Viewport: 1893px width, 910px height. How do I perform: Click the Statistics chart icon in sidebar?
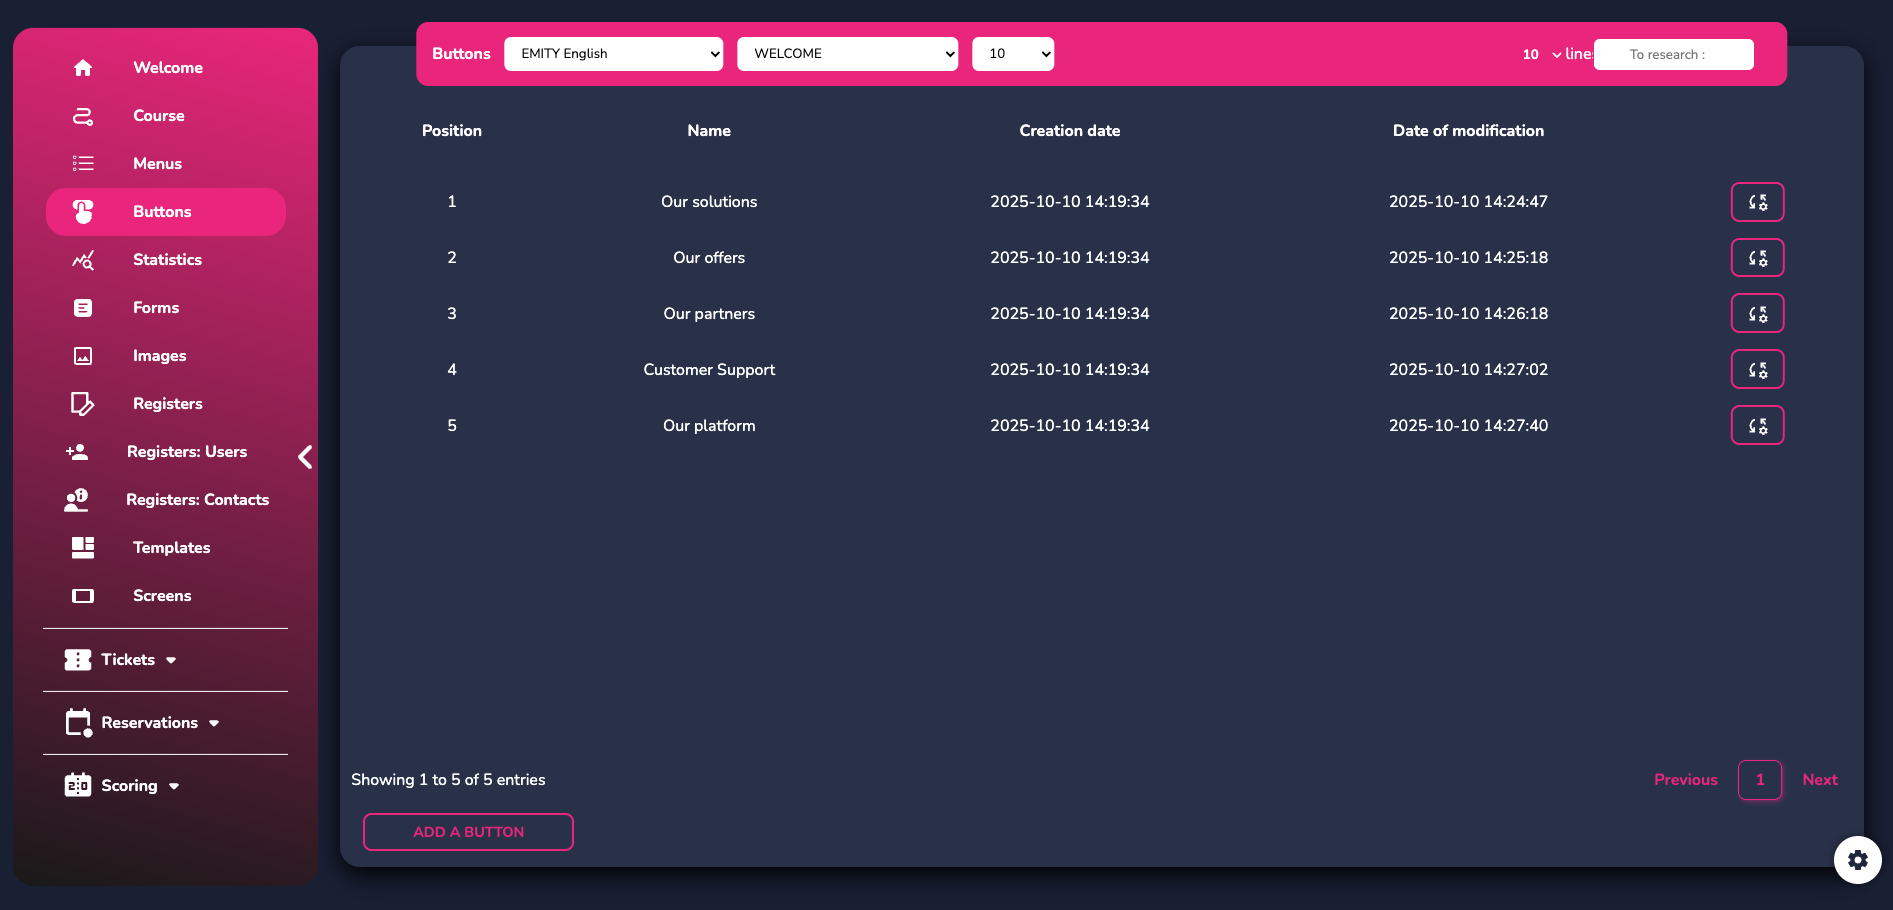[x=83, y=260]
